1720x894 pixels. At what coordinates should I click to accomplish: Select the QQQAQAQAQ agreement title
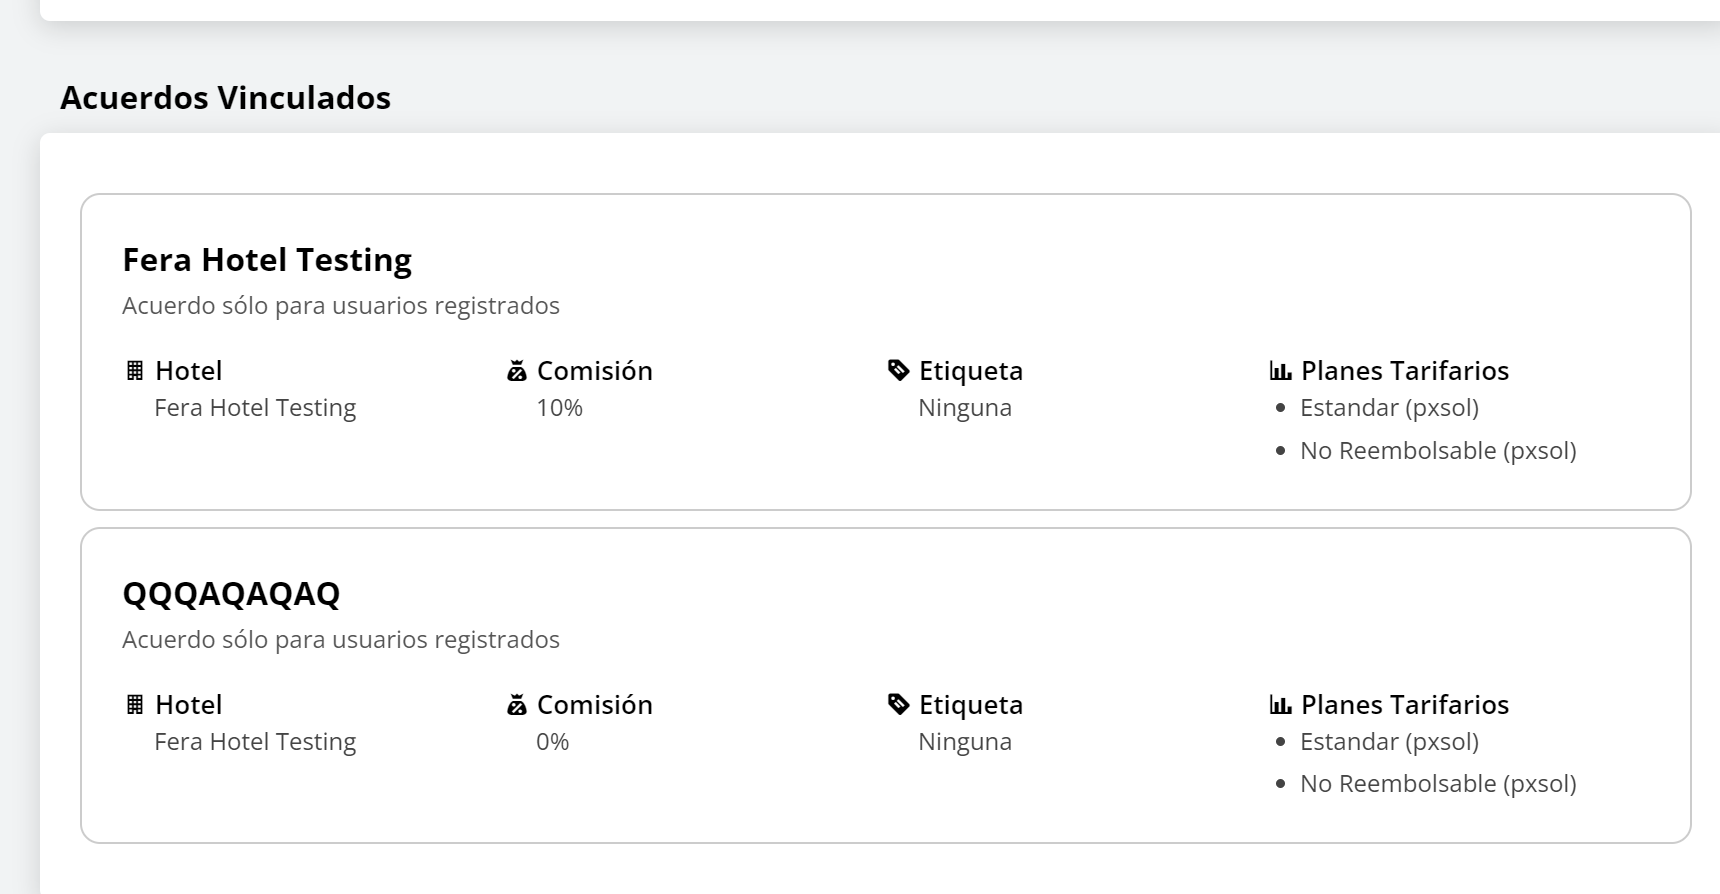[x=231, y=594]
